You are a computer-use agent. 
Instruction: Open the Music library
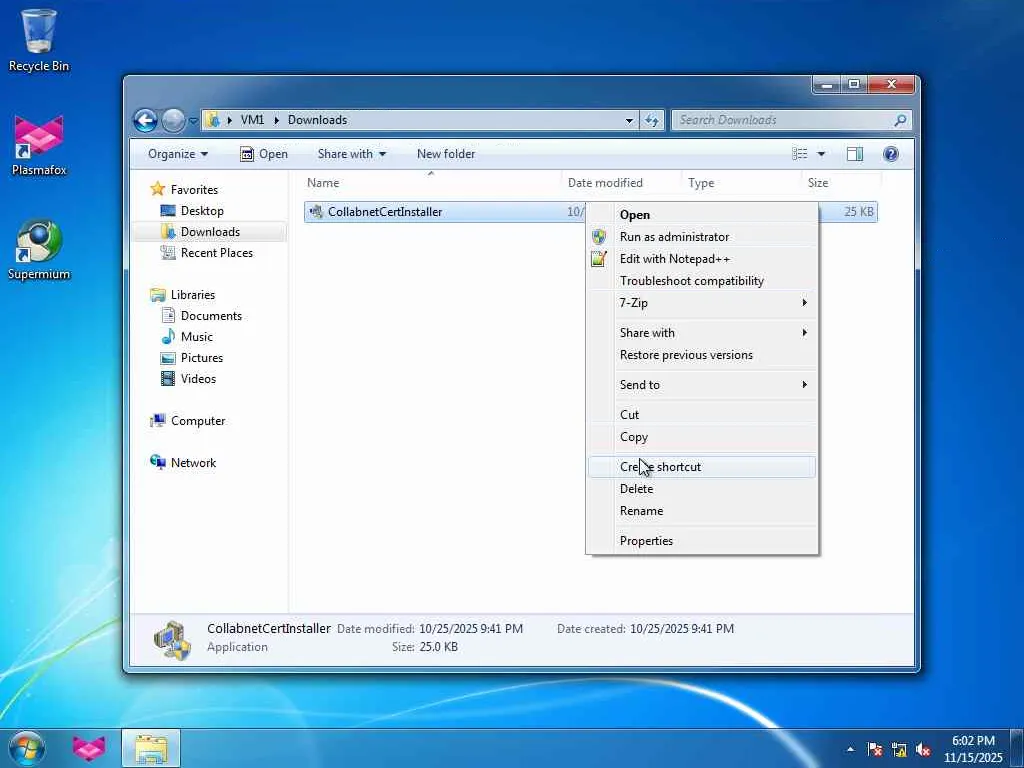tap(187, 337)
